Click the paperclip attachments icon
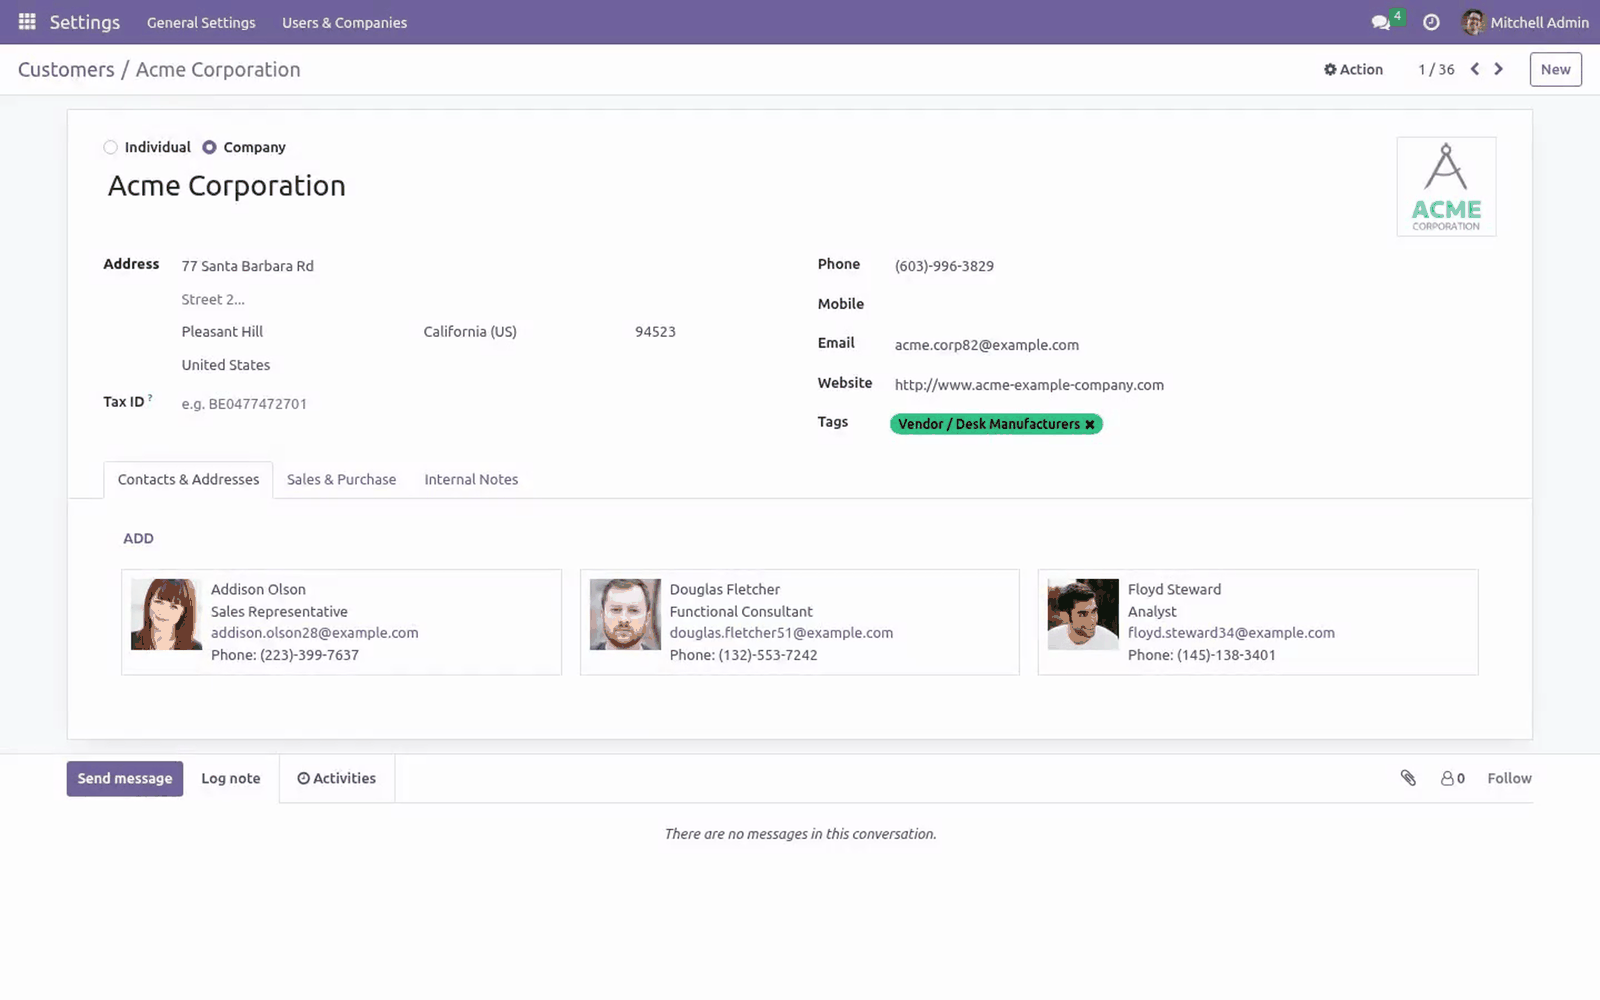1600x1000 pixels. (1408, 778)
